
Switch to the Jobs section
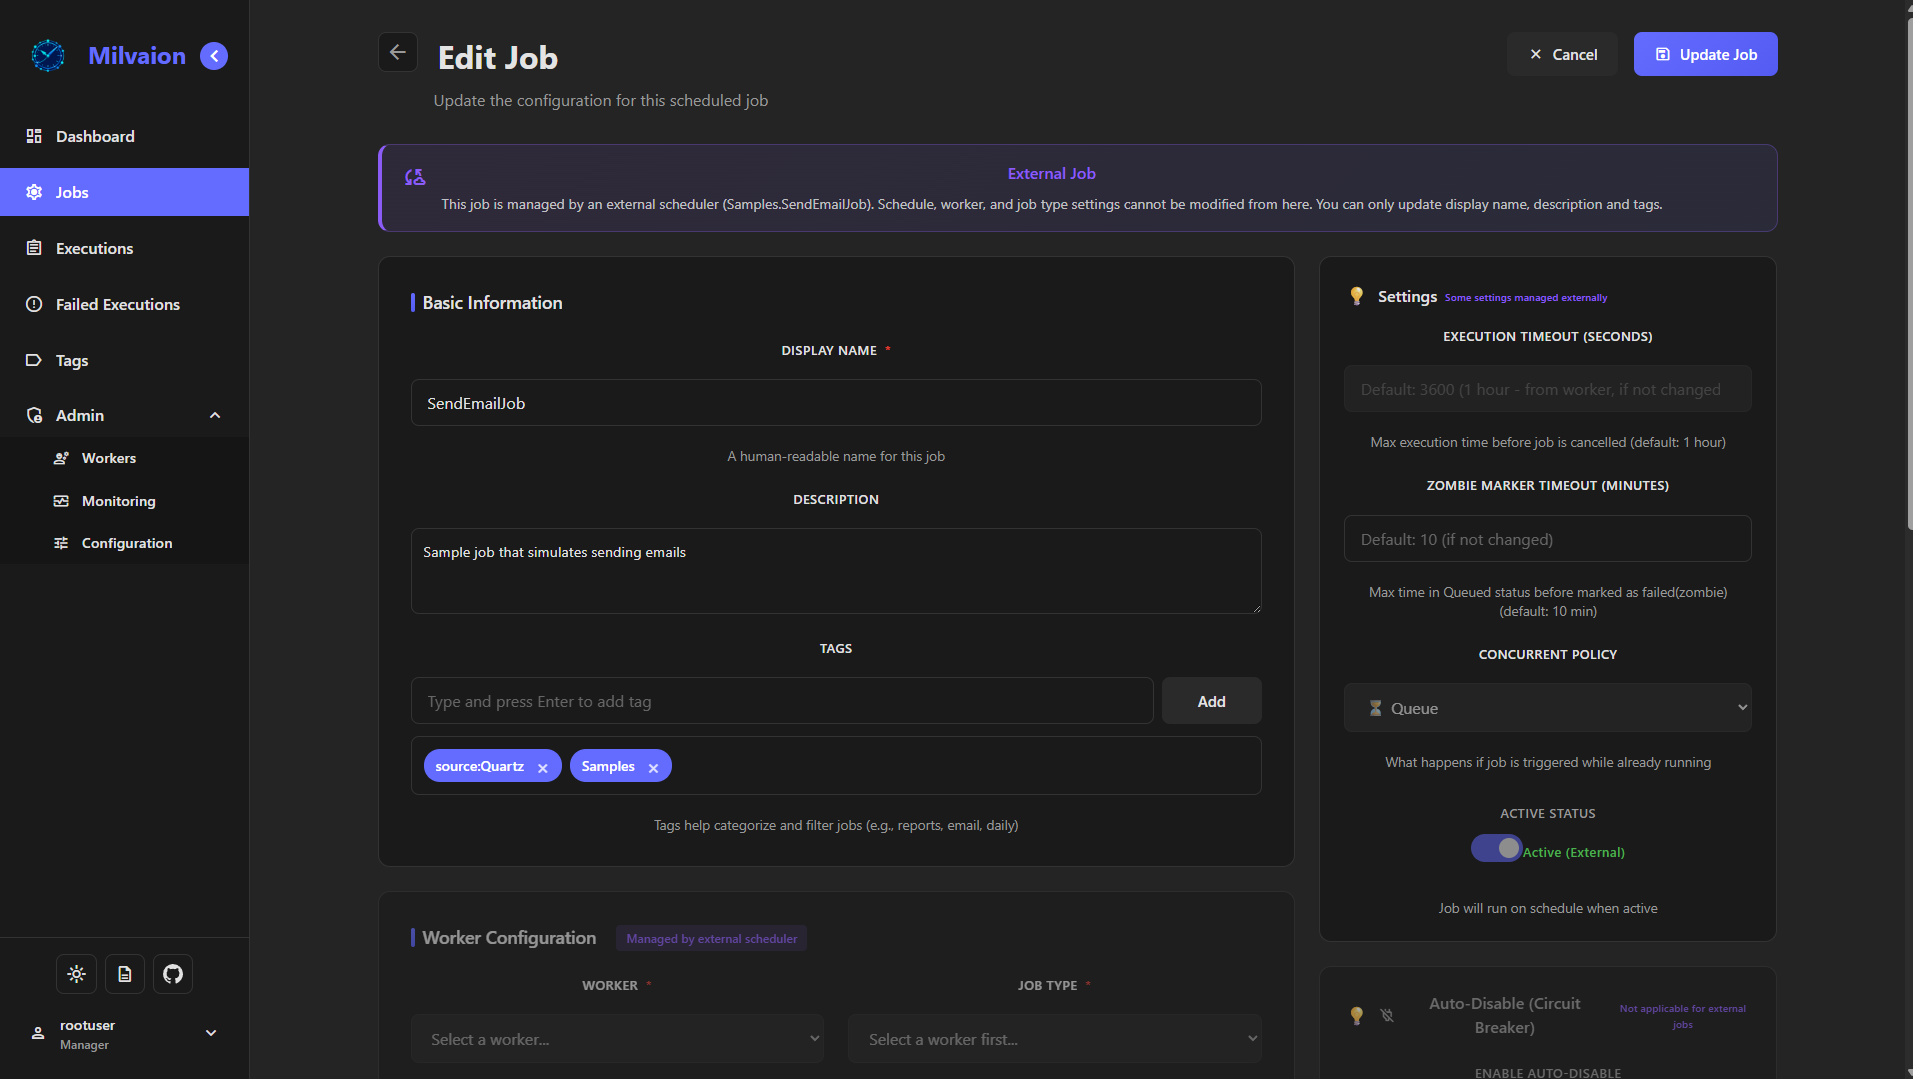pyautogui.click(x=71, y=192)
